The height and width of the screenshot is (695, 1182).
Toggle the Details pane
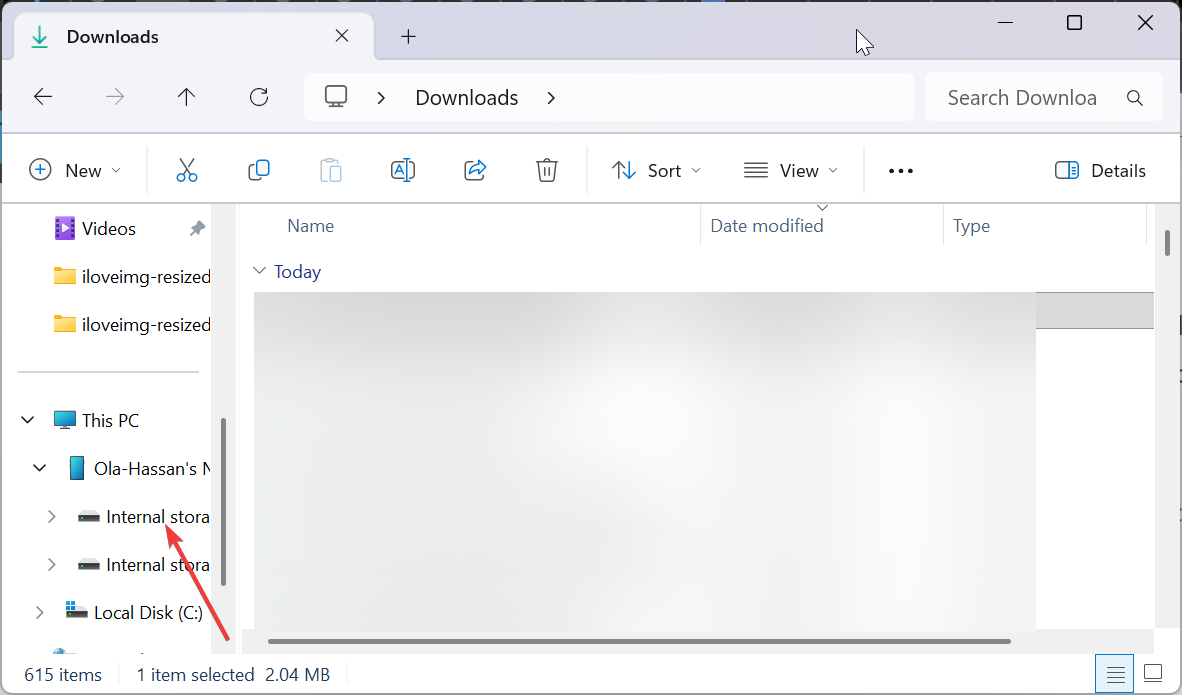click(x=1100, y=170)
